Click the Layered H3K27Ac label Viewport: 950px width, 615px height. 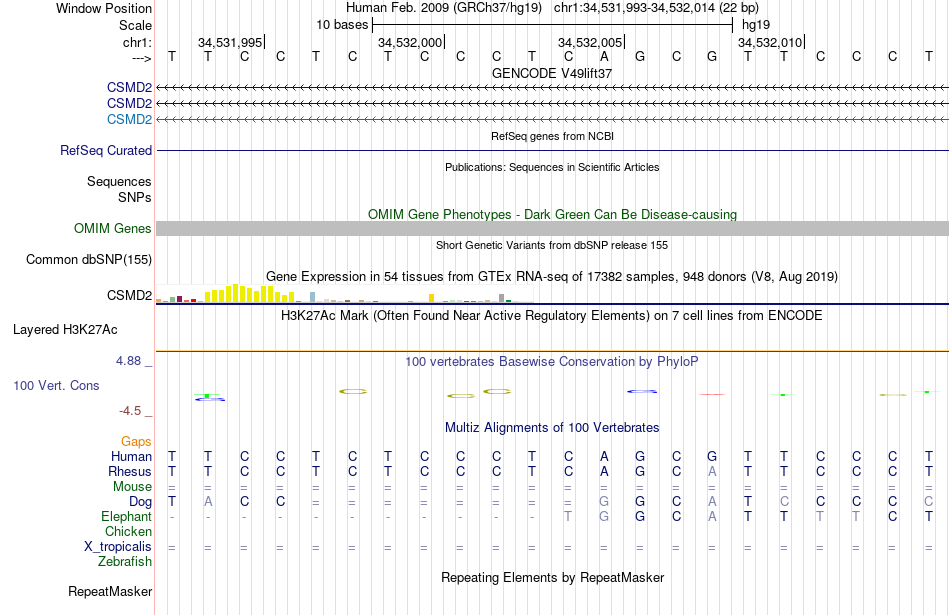[65, 330]
